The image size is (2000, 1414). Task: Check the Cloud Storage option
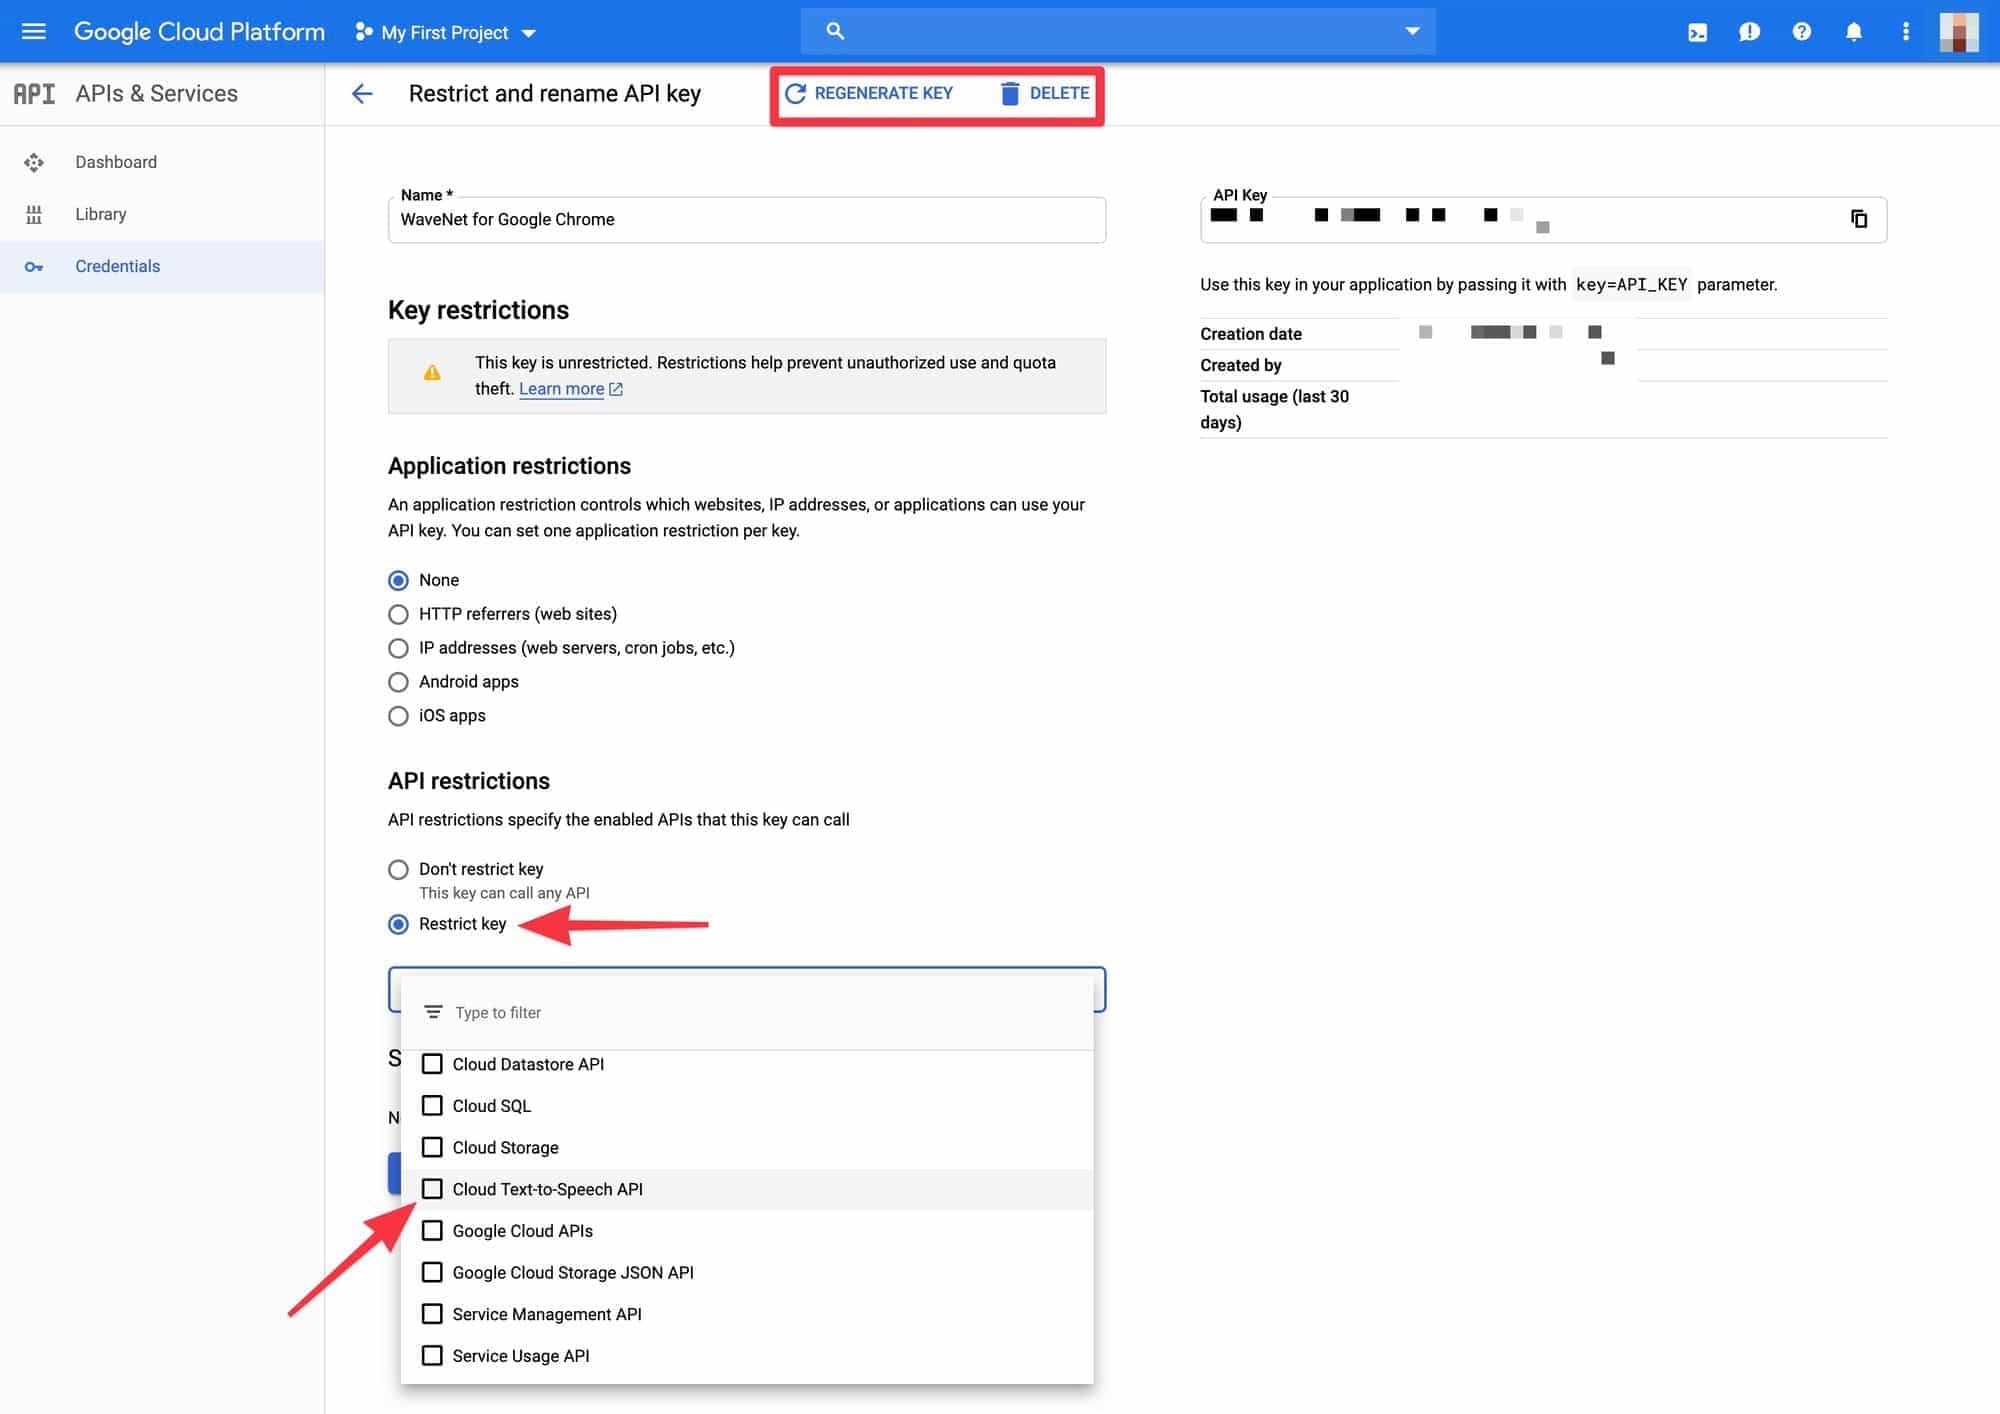click(x=432, y=1147)
